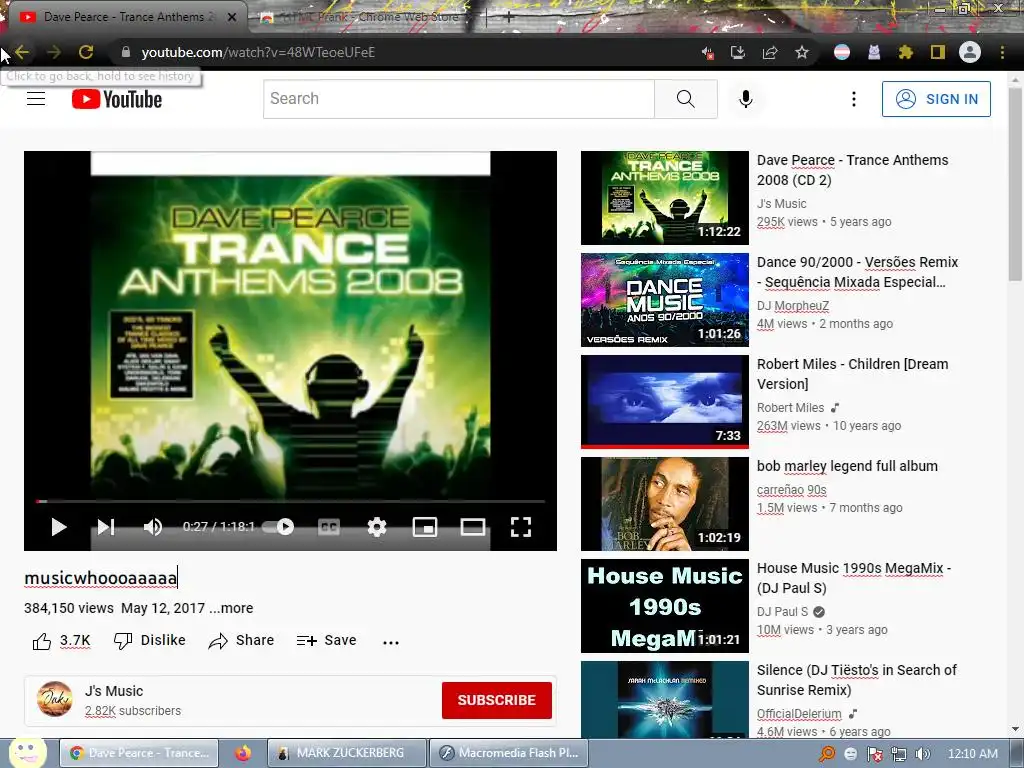Click the browser forward arrow
The width and height of the screenshot is (1024, 768).
(54, 52)
